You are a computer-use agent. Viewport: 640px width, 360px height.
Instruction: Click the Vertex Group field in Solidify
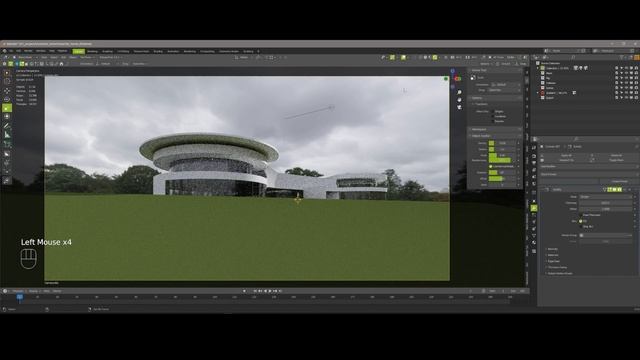pos(606,236)
